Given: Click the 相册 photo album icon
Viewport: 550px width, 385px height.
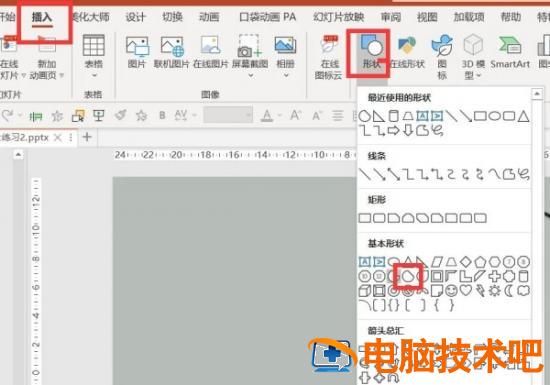Looking at the screenshot, I should [x=286, y=46].
